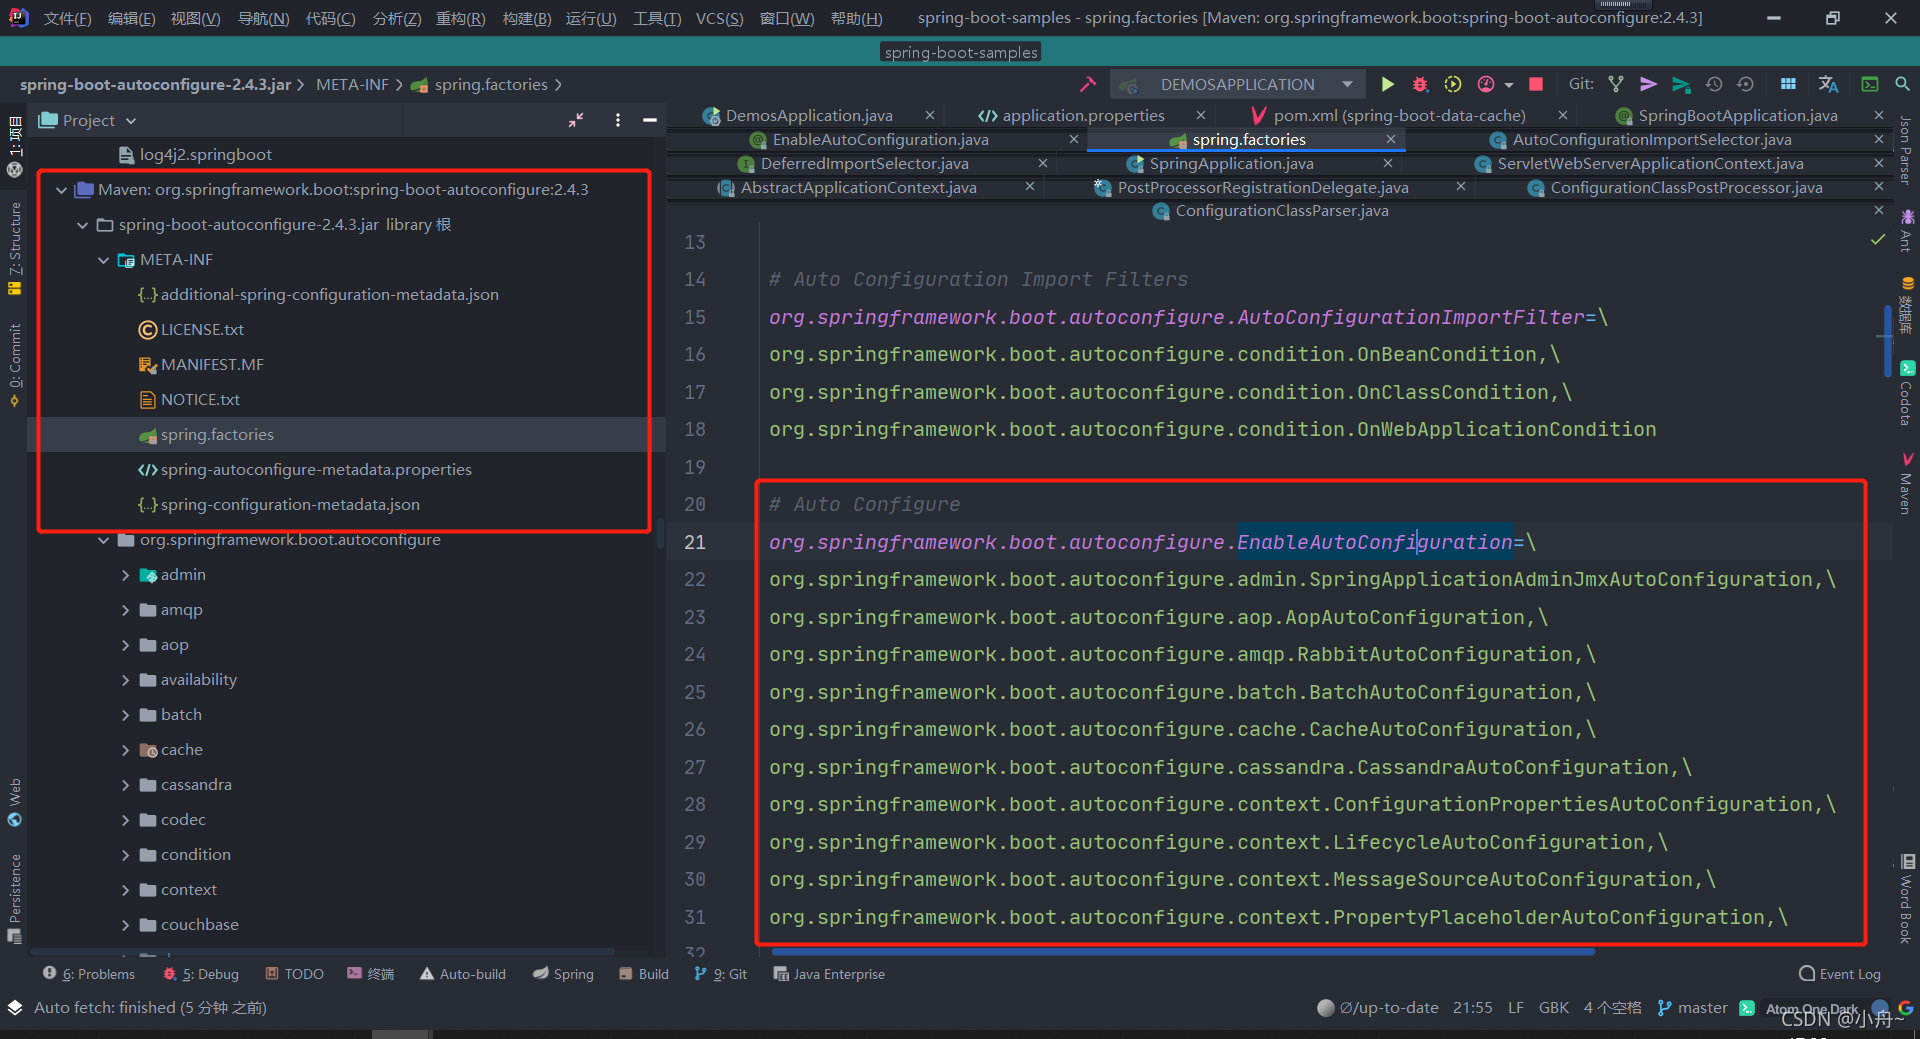The width and height of the screenshot is (1920, 1039).
Task: Open the Problems tool window button
Action: pyautogui.click(x=89, y=974)
